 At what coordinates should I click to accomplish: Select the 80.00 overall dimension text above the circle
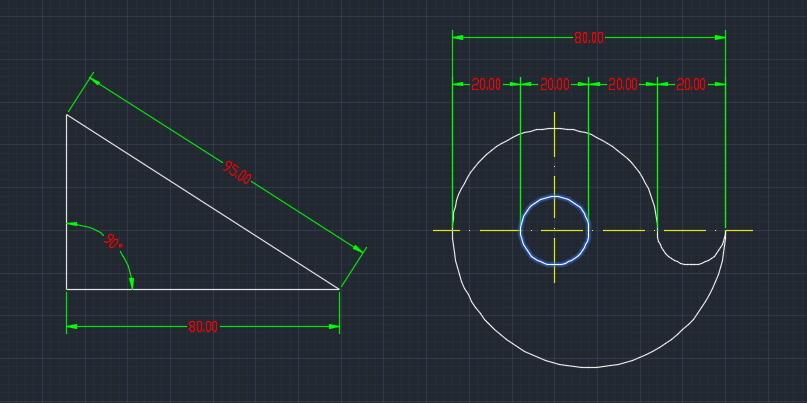[589, 38]
